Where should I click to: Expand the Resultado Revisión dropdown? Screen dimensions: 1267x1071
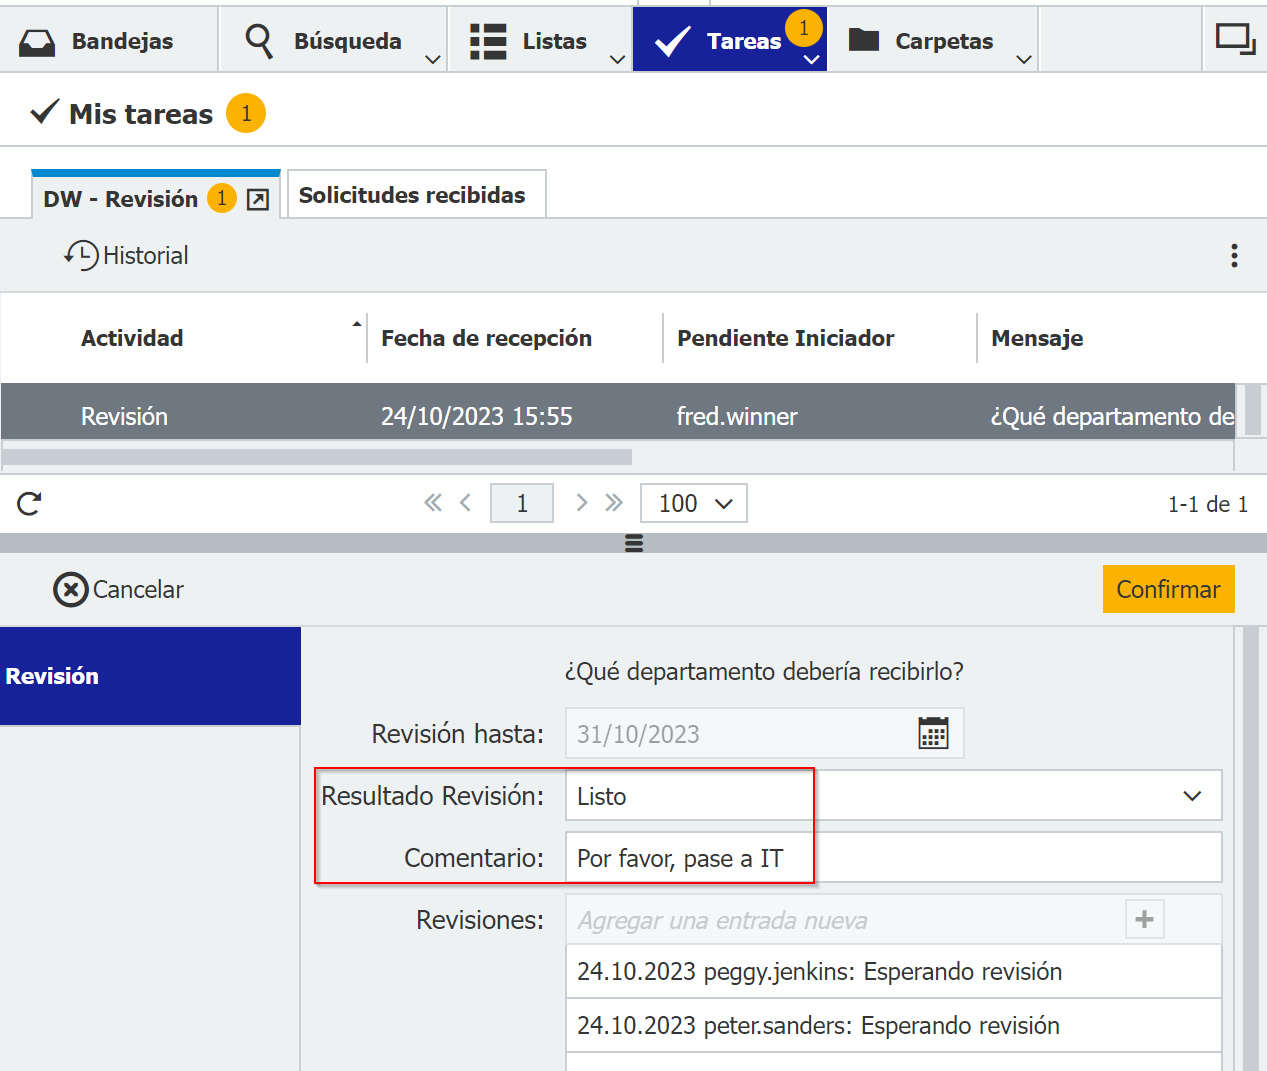click(x=1191, y=795)
